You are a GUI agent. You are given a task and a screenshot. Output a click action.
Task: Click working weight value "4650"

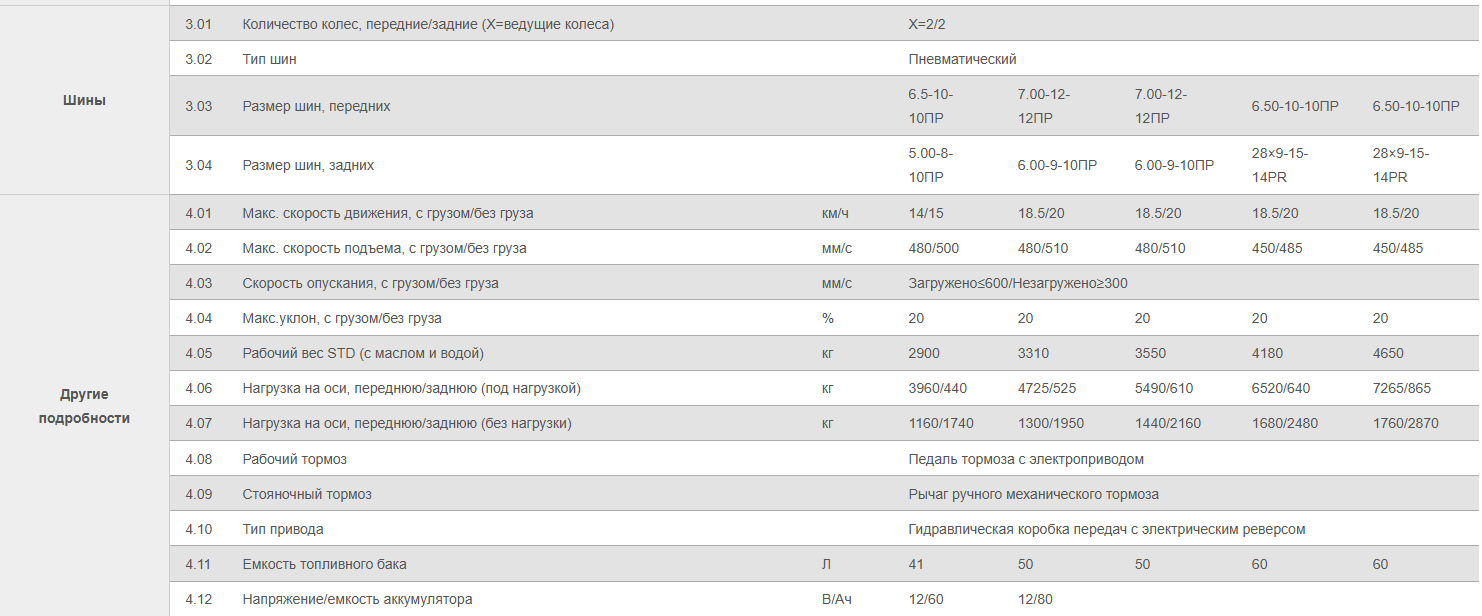tap(1388, 353)
